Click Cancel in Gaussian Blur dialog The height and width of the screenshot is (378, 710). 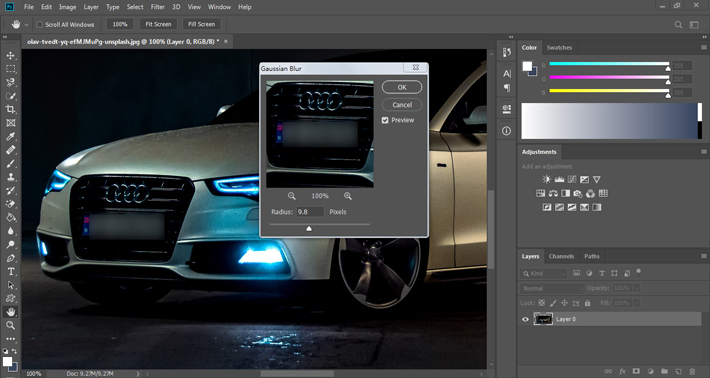coord(402,105)
